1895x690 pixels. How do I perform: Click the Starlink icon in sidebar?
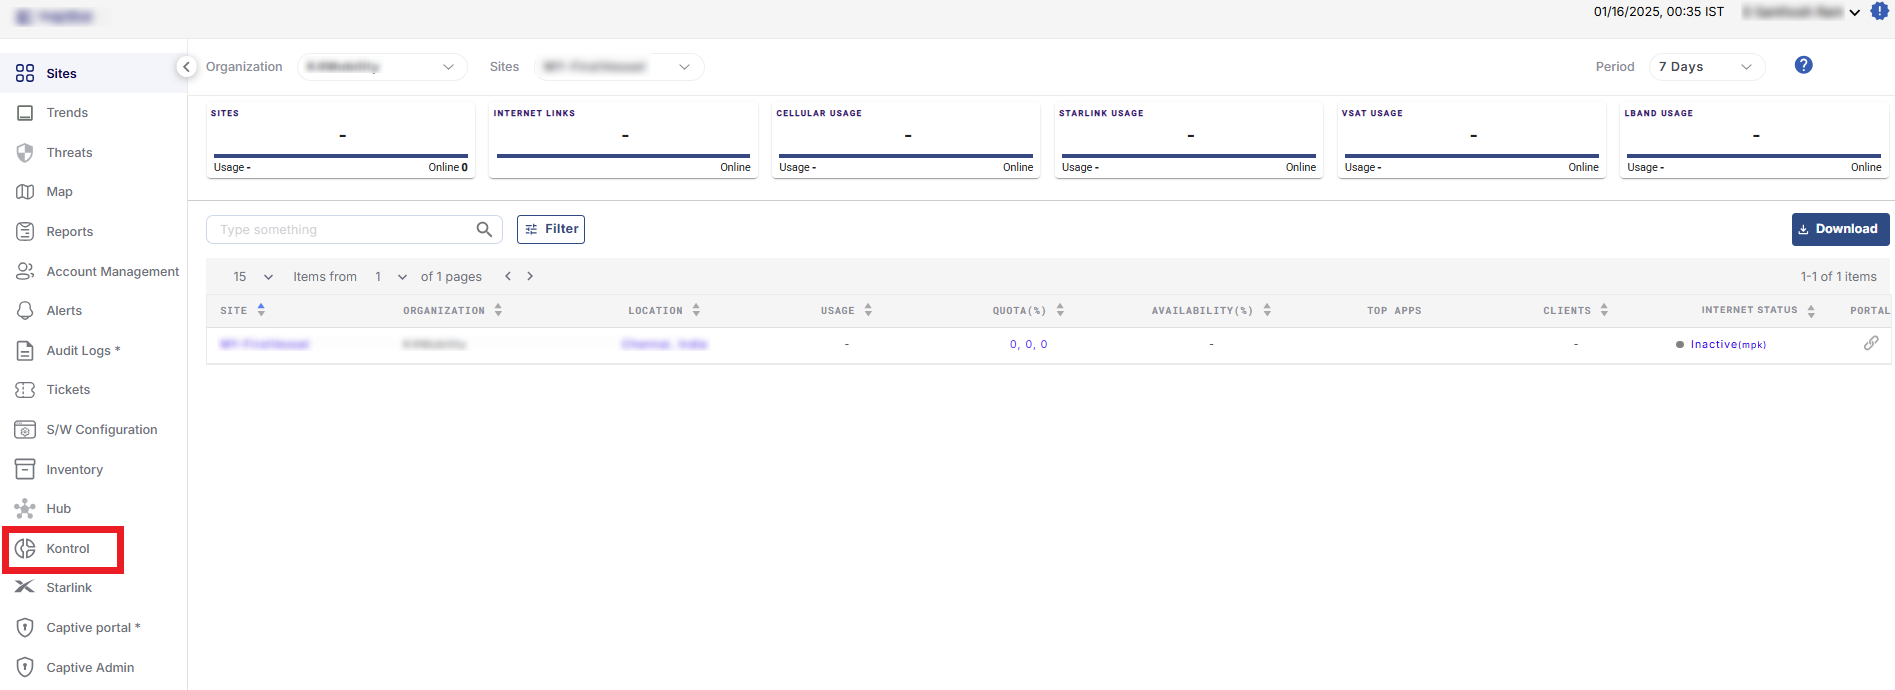pyautogui.click(x=25, y=587)
